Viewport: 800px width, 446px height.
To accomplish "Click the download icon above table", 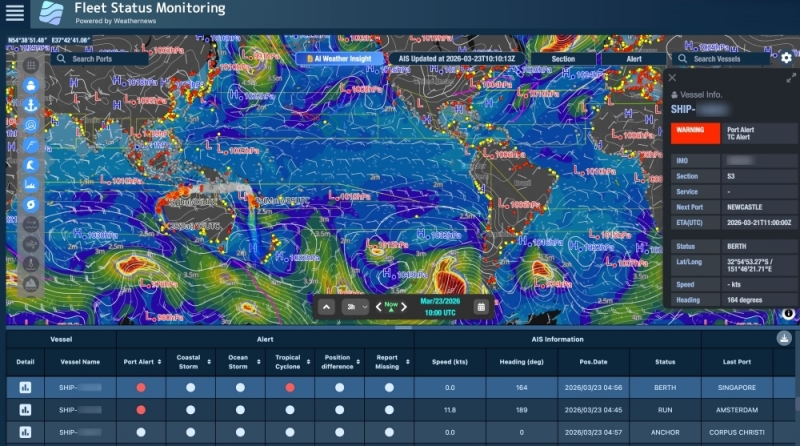I will (783, 339).
